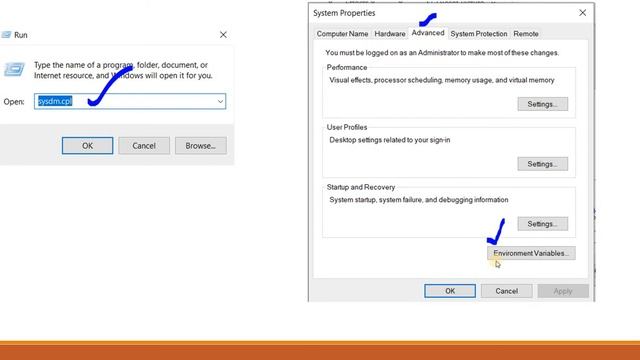Click the 'Open:' label in Run dialog
Image resolution: width=640 pixels, height=360 pixels.
14,102
